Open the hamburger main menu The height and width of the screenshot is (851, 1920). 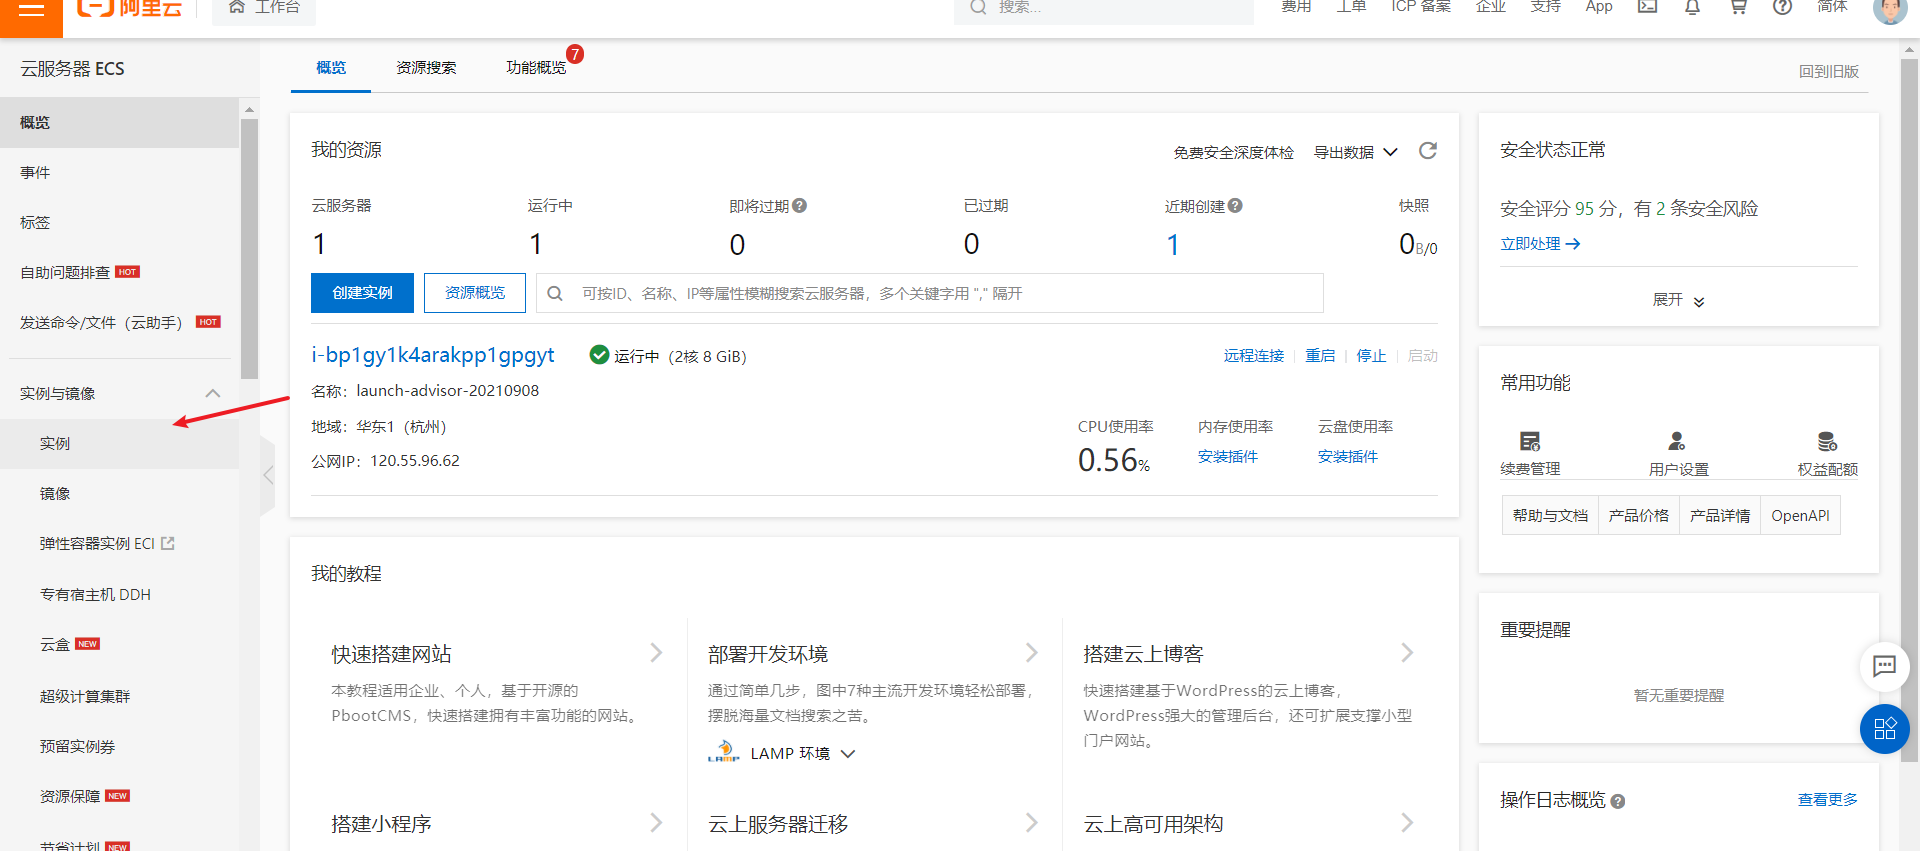(x=31, y=10)
